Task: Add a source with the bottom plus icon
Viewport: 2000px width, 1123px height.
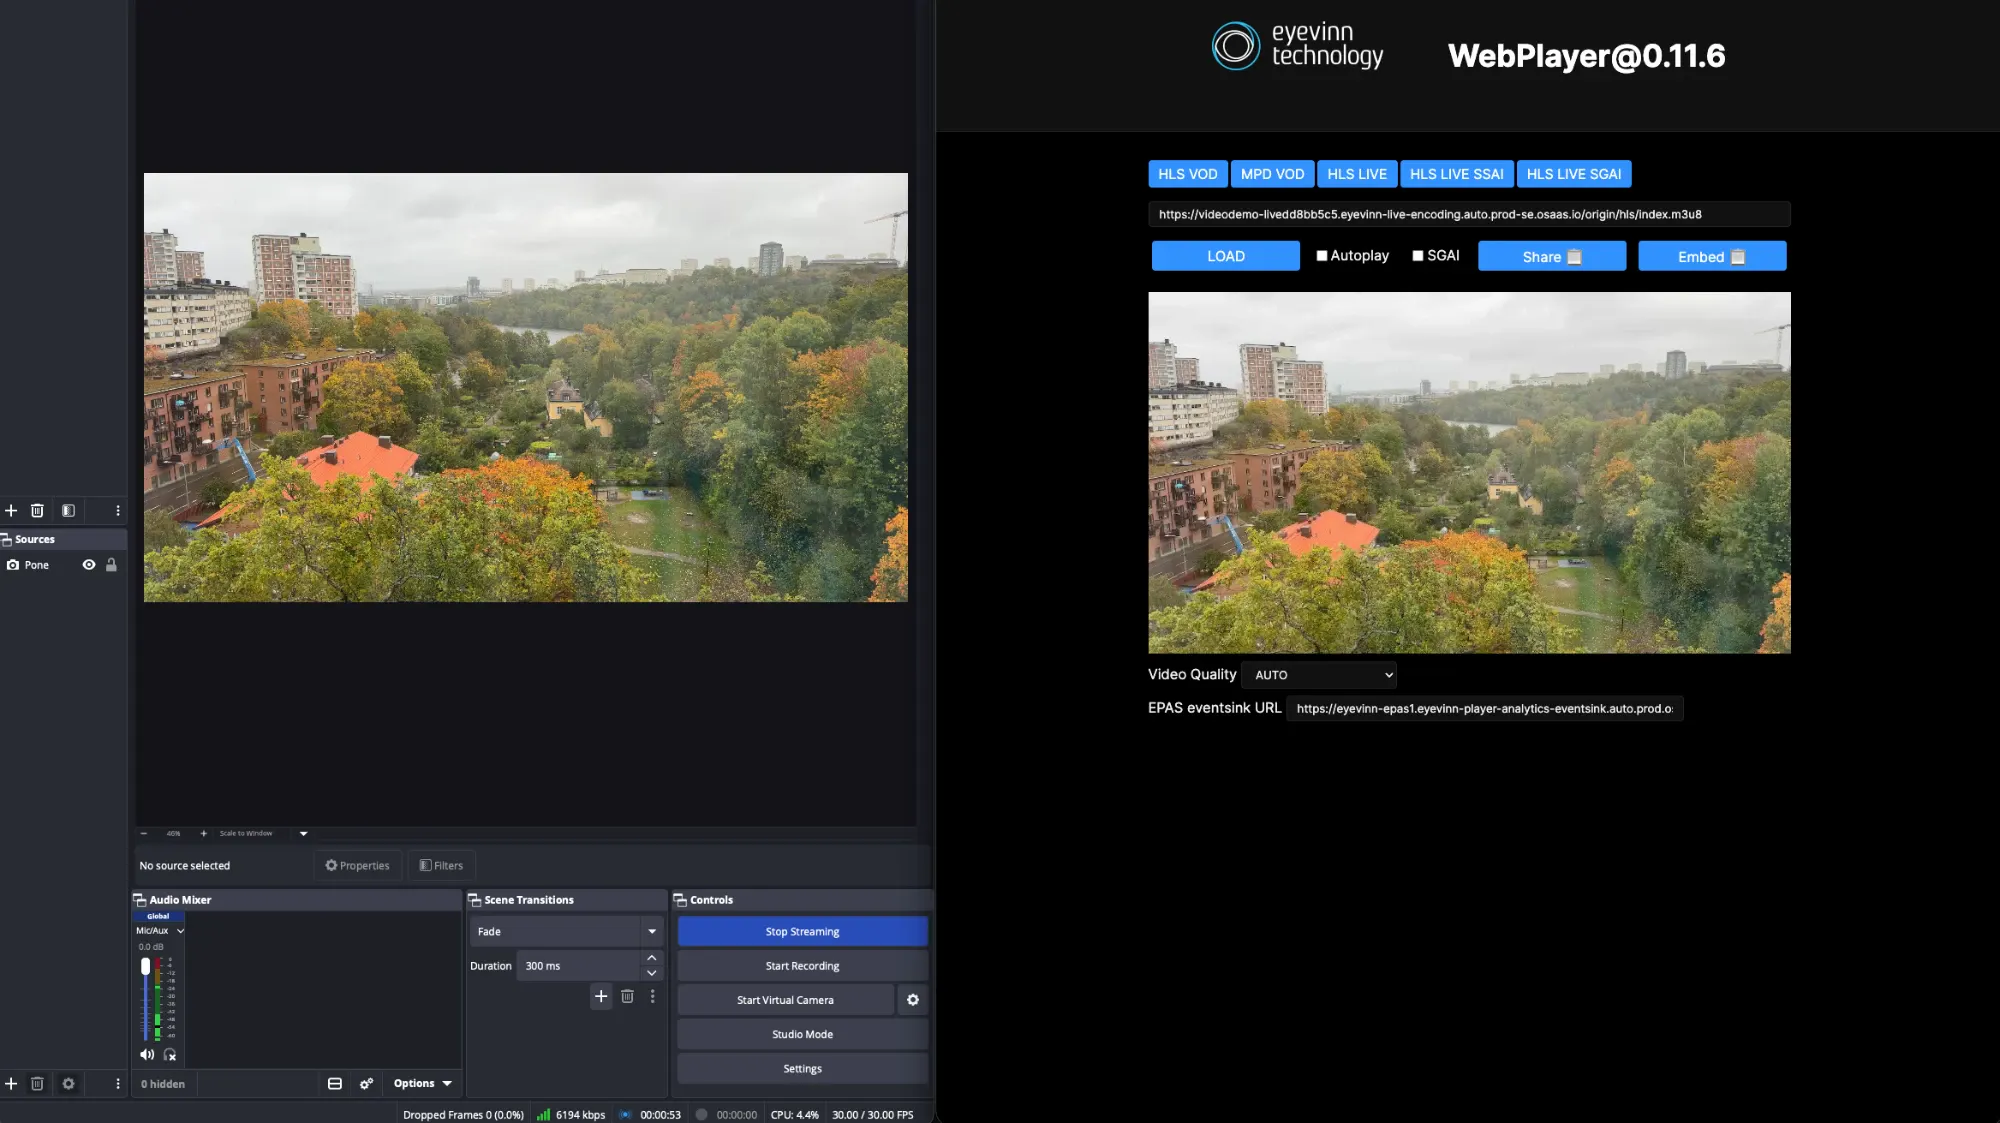Action: click(x=11, y=1083)
